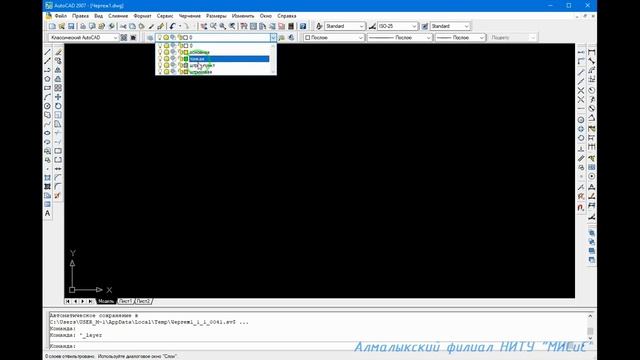Open the QuickCalc calculator icon
Viewport: 640px width, 360px height.
click(291, 26)
